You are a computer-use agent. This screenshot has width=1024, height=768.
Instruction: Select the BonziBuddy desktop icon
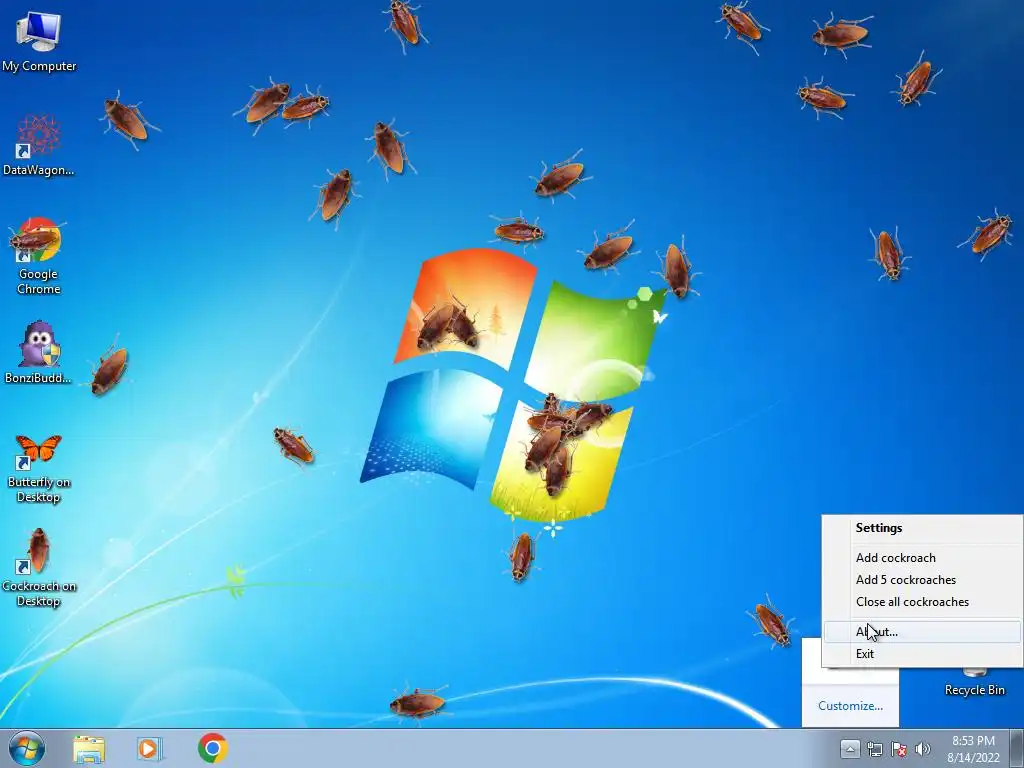pyautogui.click(x=39, y=353)
